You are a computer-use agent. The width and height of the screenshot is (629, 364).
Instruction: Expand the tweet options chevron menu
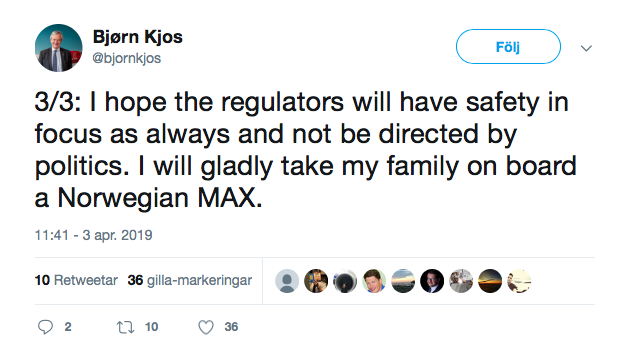click(x=586, y=49)
